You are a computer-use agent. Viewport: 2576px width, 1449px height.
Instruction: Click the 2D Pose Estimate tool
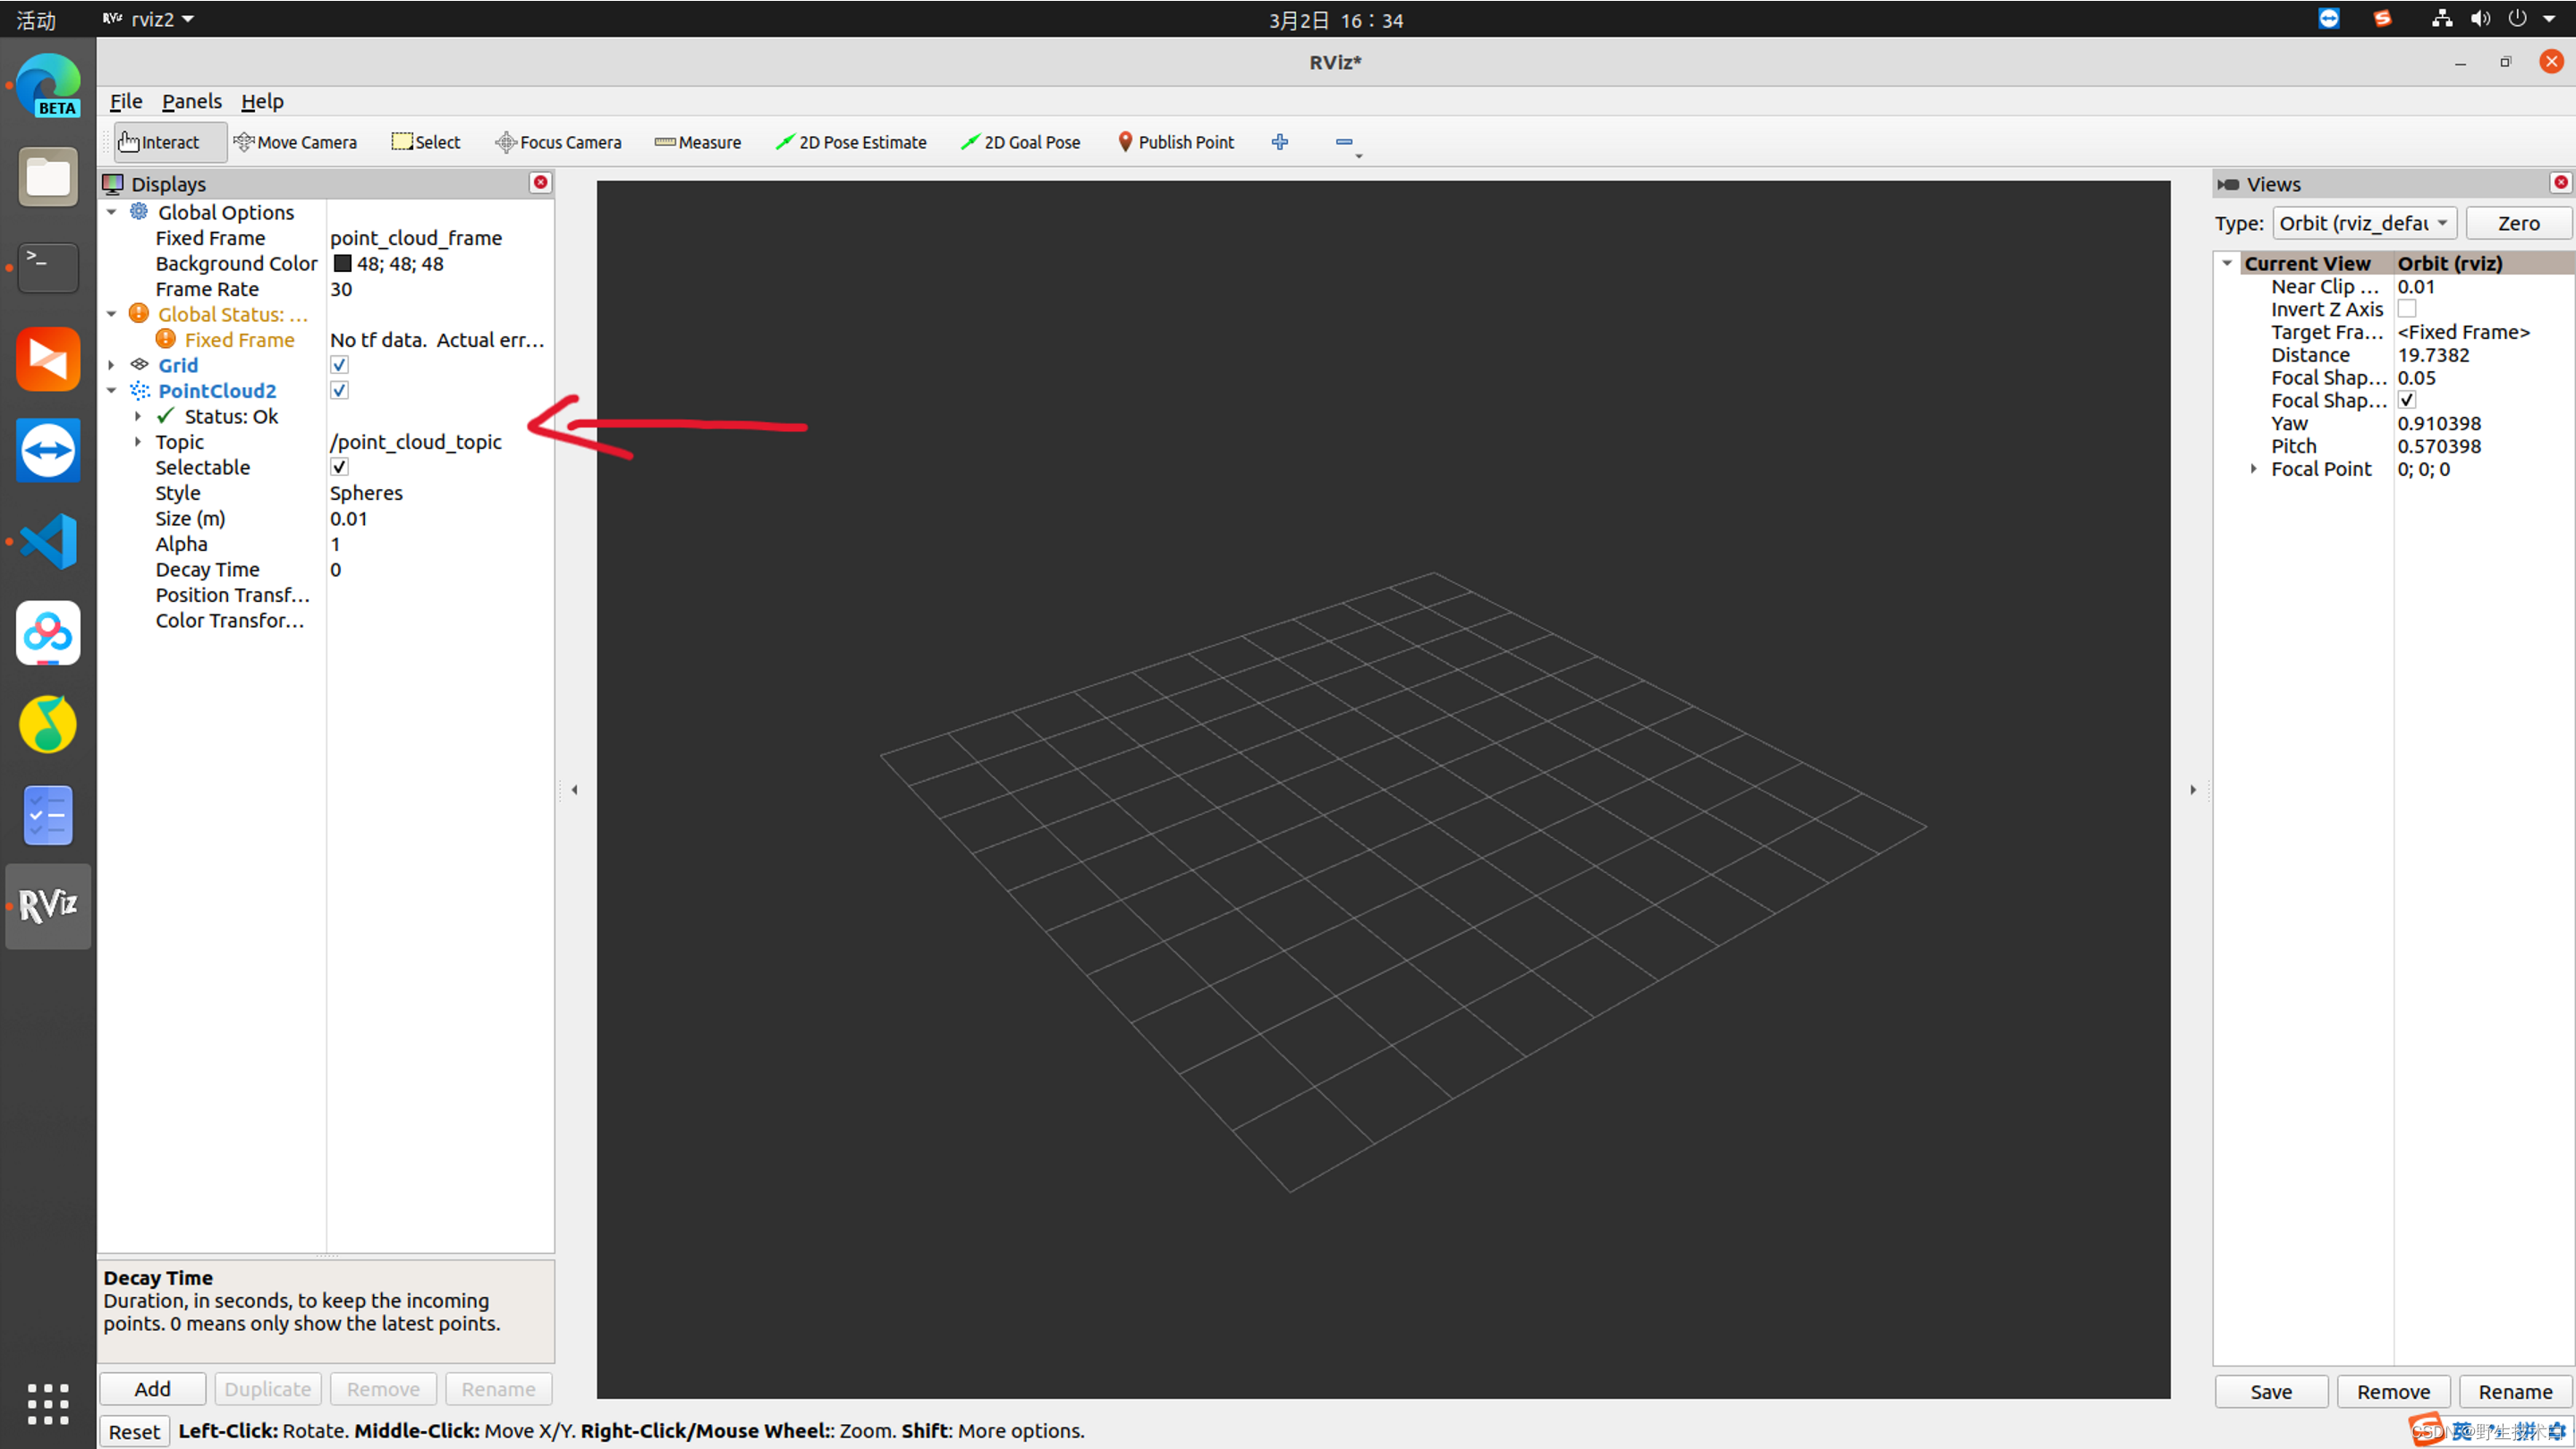pos(856,141)
